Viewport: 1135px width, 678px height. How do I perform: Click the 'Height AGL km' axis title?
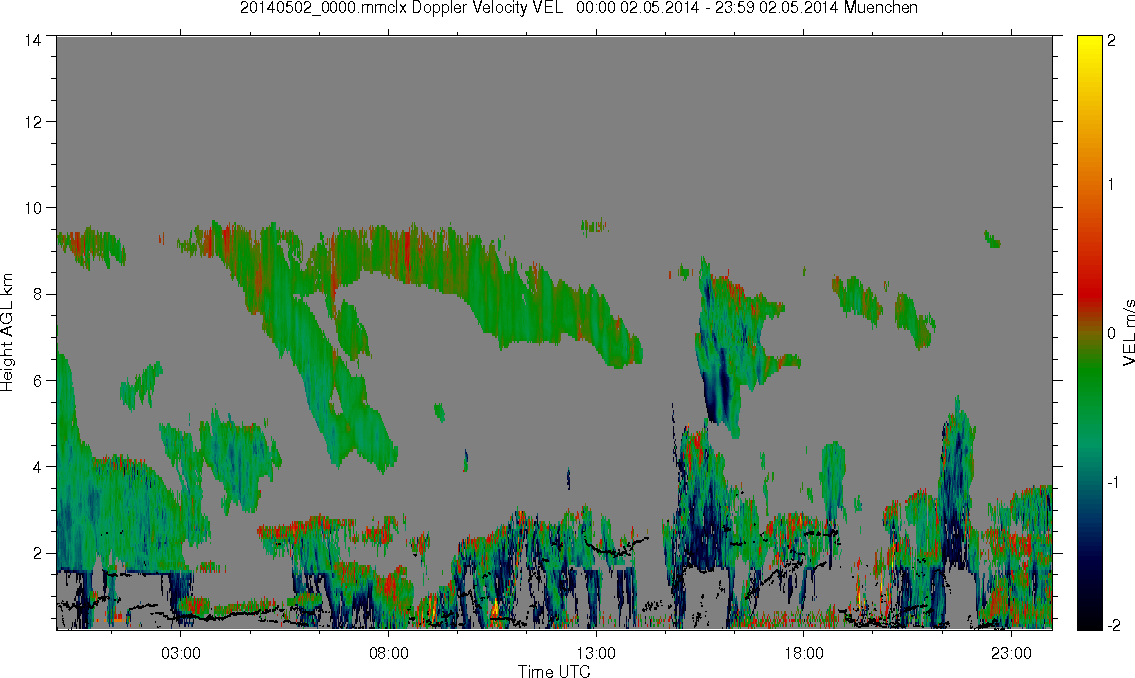coord(7,333)
